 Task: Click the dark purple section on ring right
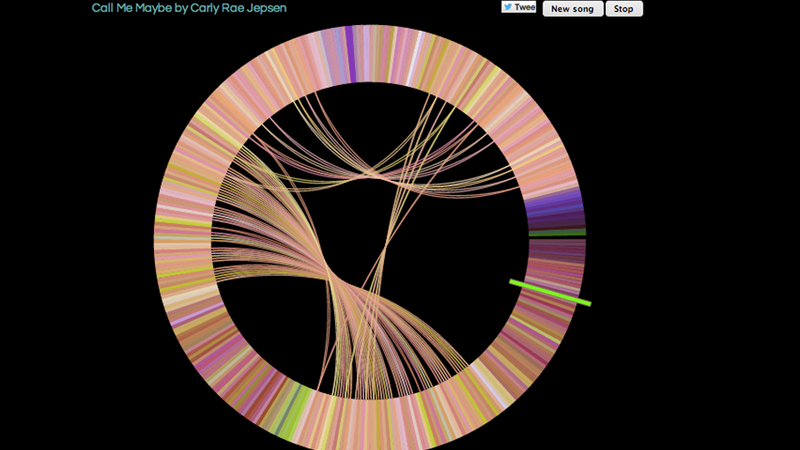click(x=556, y=212)
